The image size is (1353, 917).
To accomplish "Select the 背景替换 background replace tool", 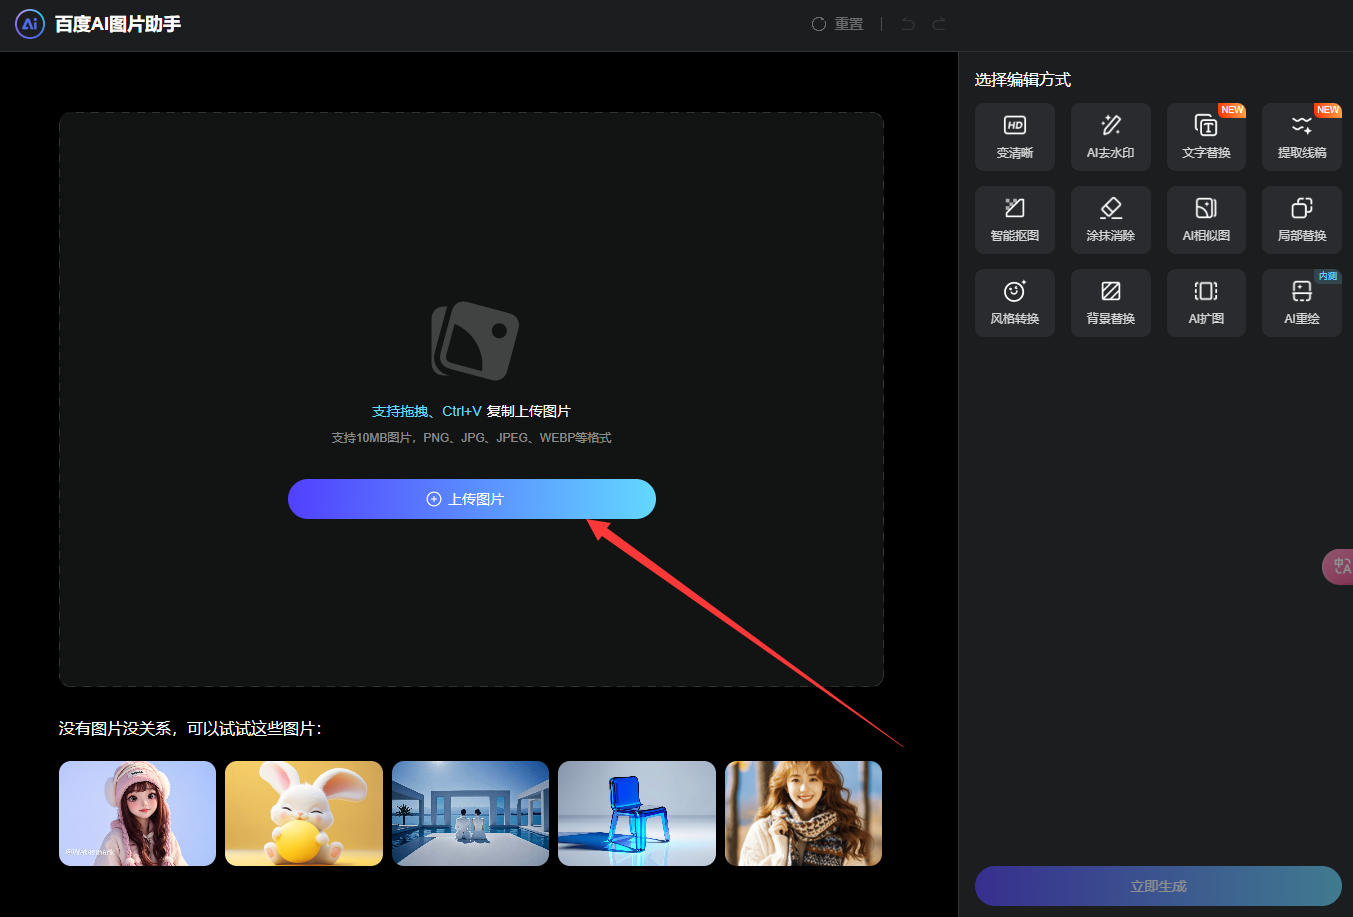I will coord(1110,303).
